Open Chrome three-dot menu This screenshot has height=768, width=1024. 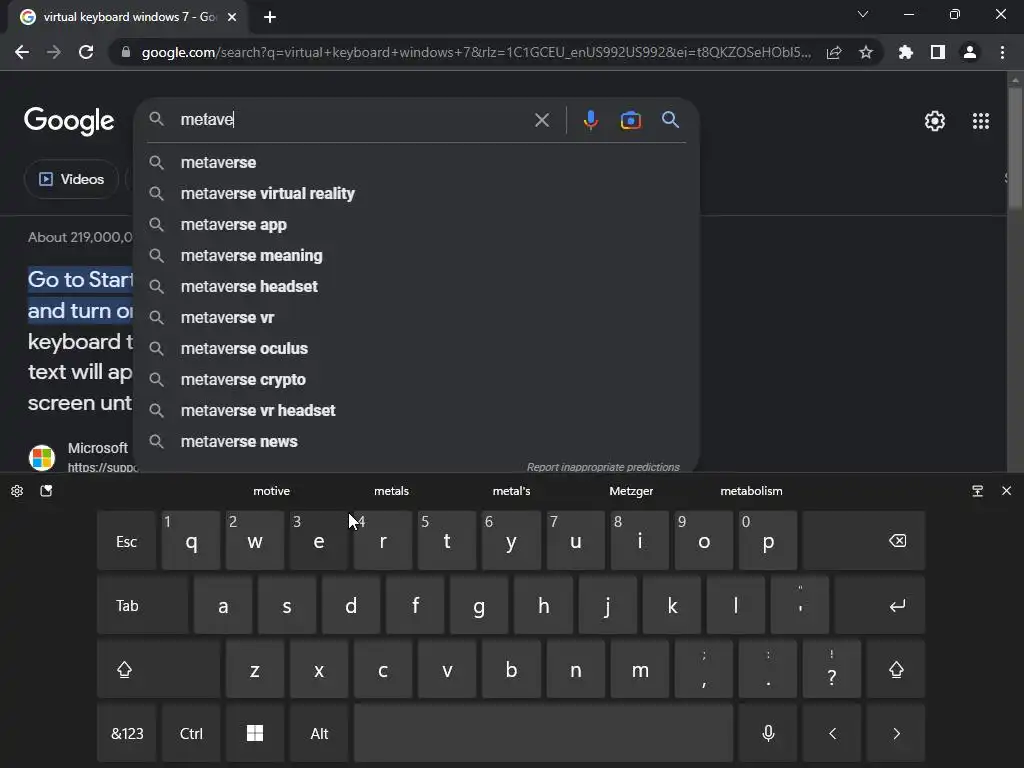coord(1002,52)
